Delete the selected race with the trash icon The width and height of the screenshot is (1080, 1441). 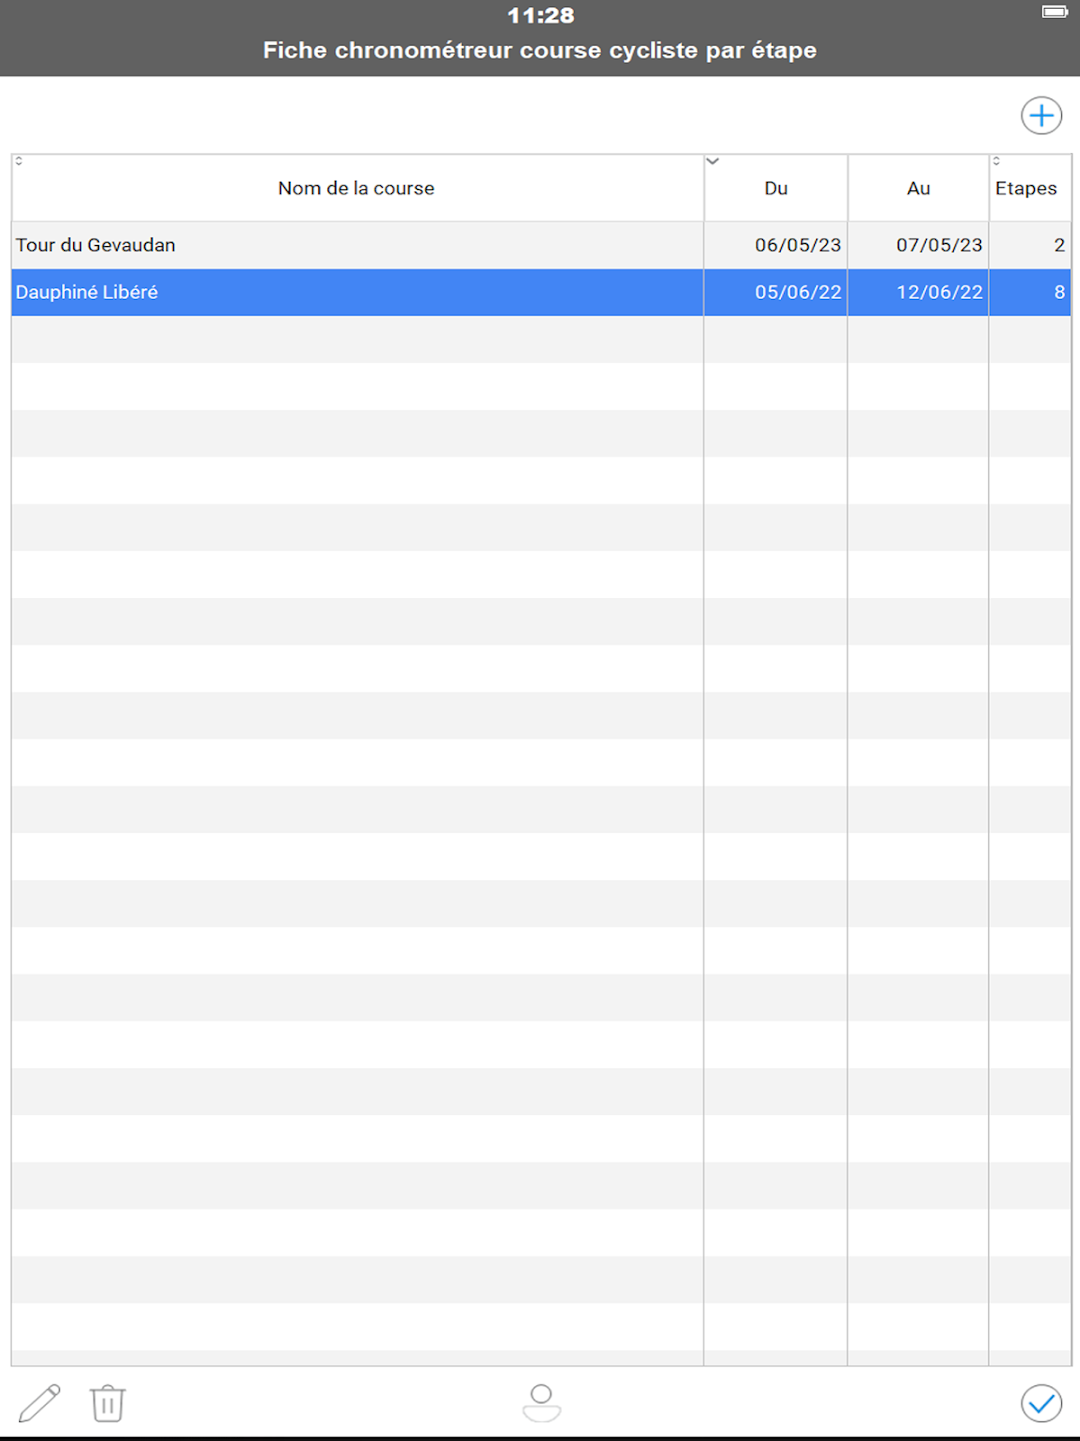pyautogui.click(x=107, y=1403)
